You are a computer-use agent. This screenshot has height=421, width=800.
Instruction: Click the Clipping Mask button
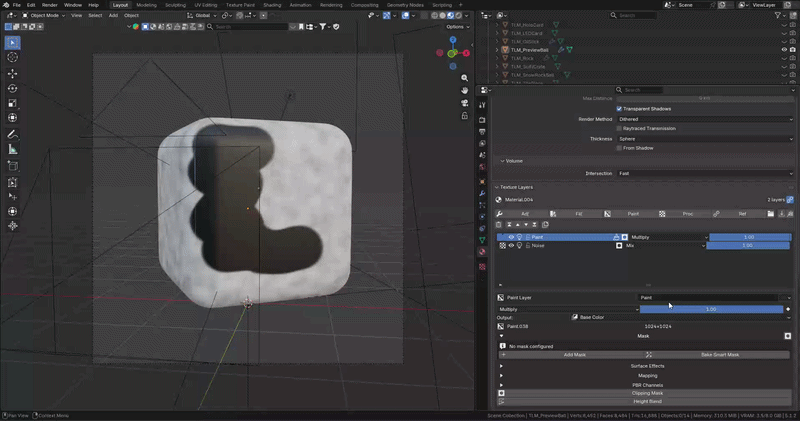tap(645, 393)
